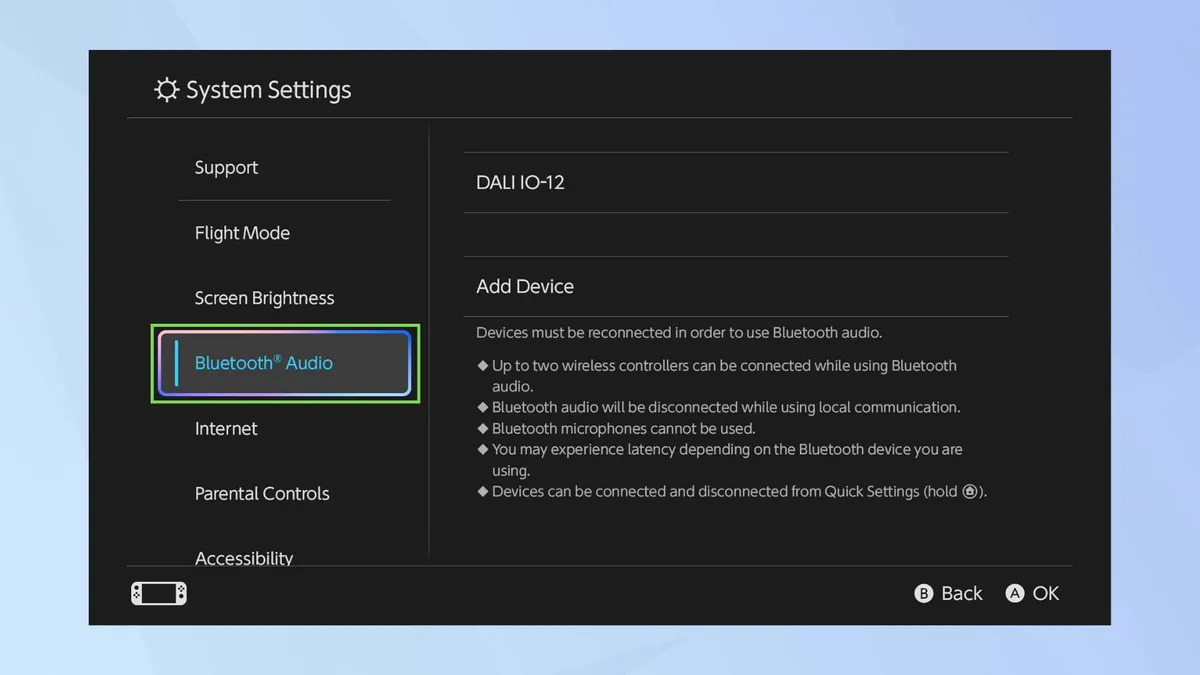Click the System Settings title text
This screenshot has width=1200, height=675.
point(268,90)
